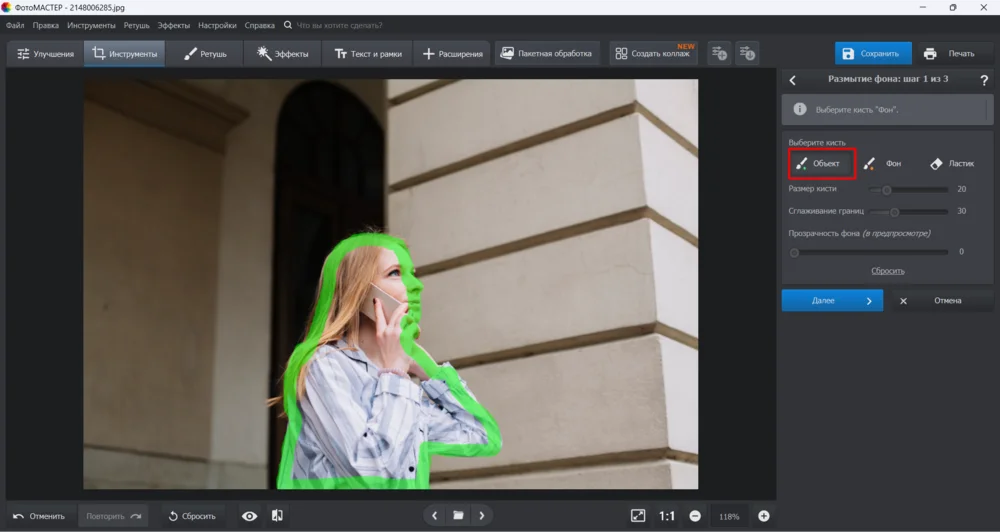Screen dimensions: 1000x532
Task: Switch to the Ретушь tab
Action: (x=206, y=54)
